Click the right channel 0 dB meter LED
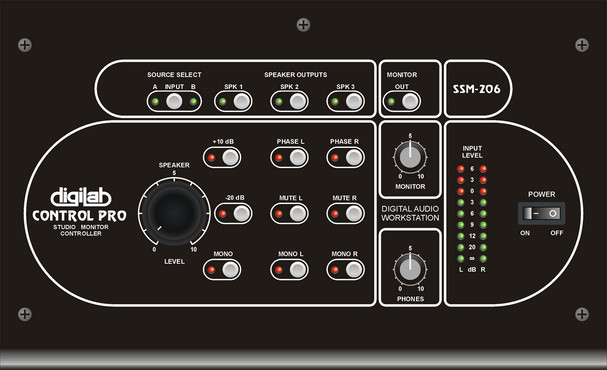This screenshot has width=607, height=370. coord(483,191)
